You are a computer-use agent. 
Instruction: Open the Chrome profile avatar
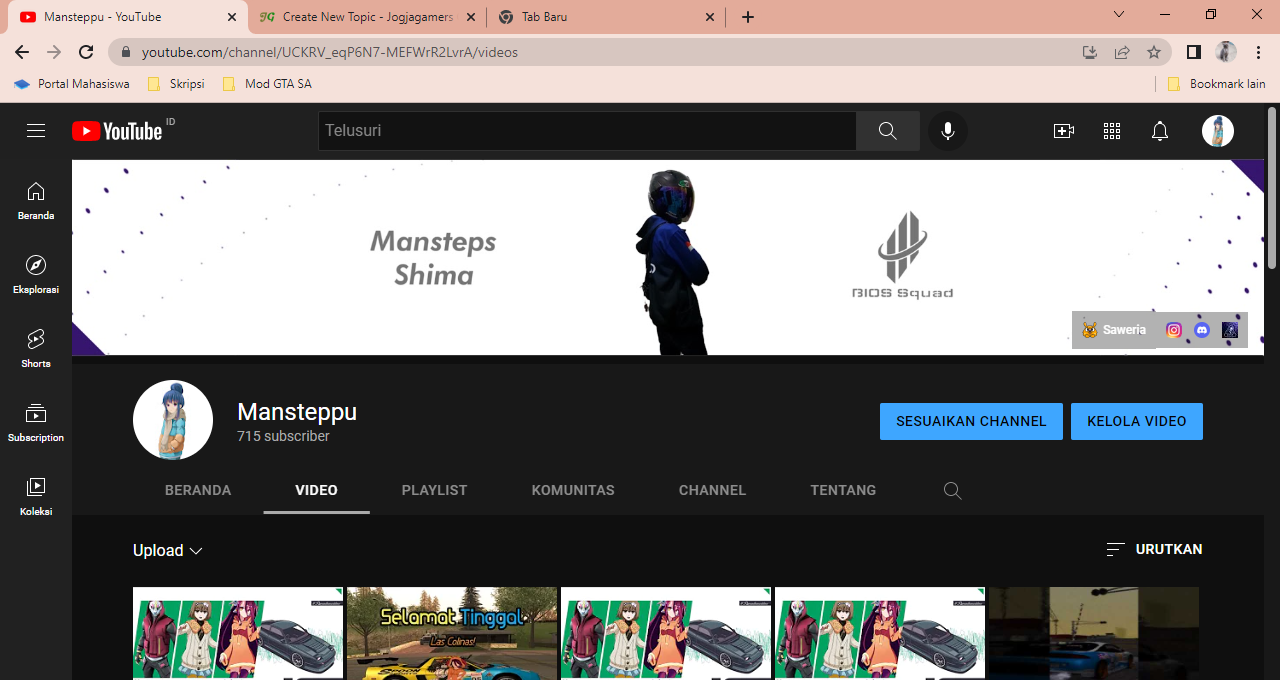pyautogui.click(x=1226, y=52)
